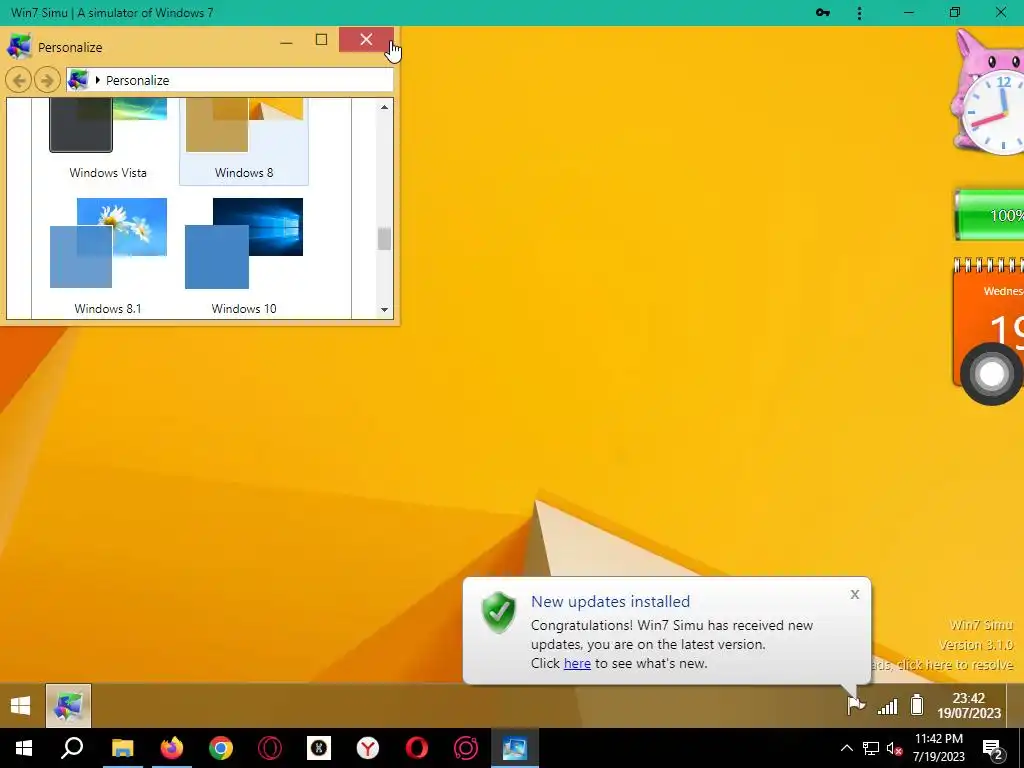This screenshot has height=768, width=1024.
Task: Select the Windows Vista theme
Action: coord(108,142)
